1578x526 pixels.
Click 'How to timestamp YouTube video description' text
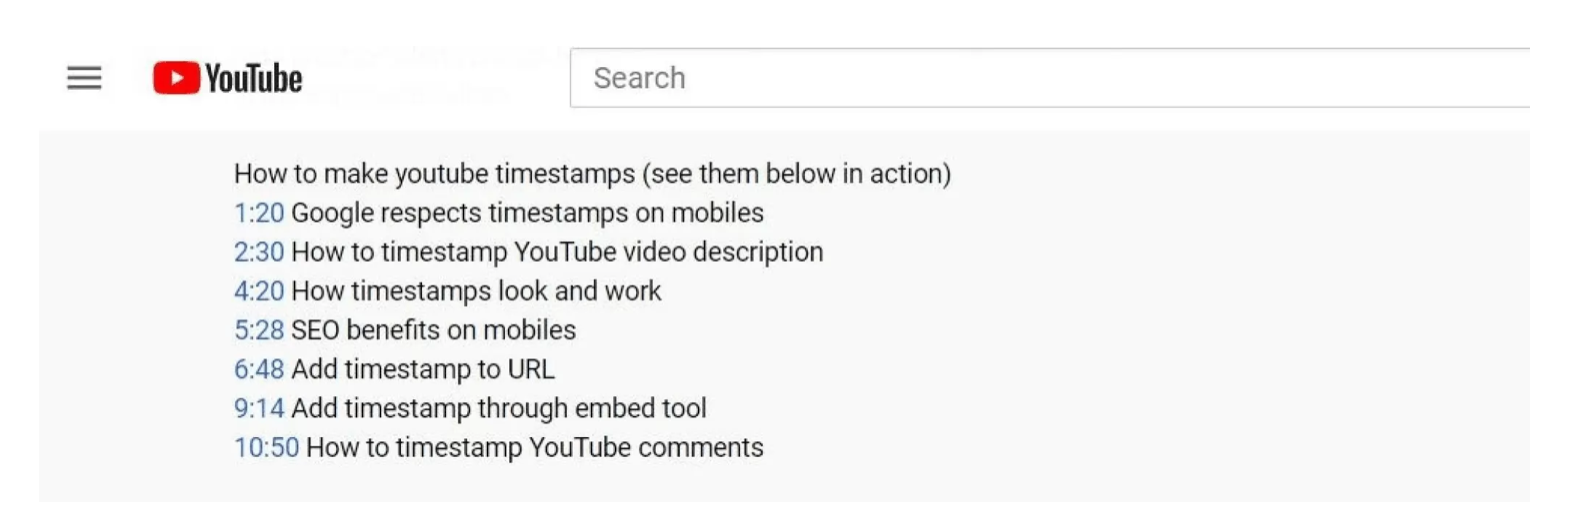point(557,252)
